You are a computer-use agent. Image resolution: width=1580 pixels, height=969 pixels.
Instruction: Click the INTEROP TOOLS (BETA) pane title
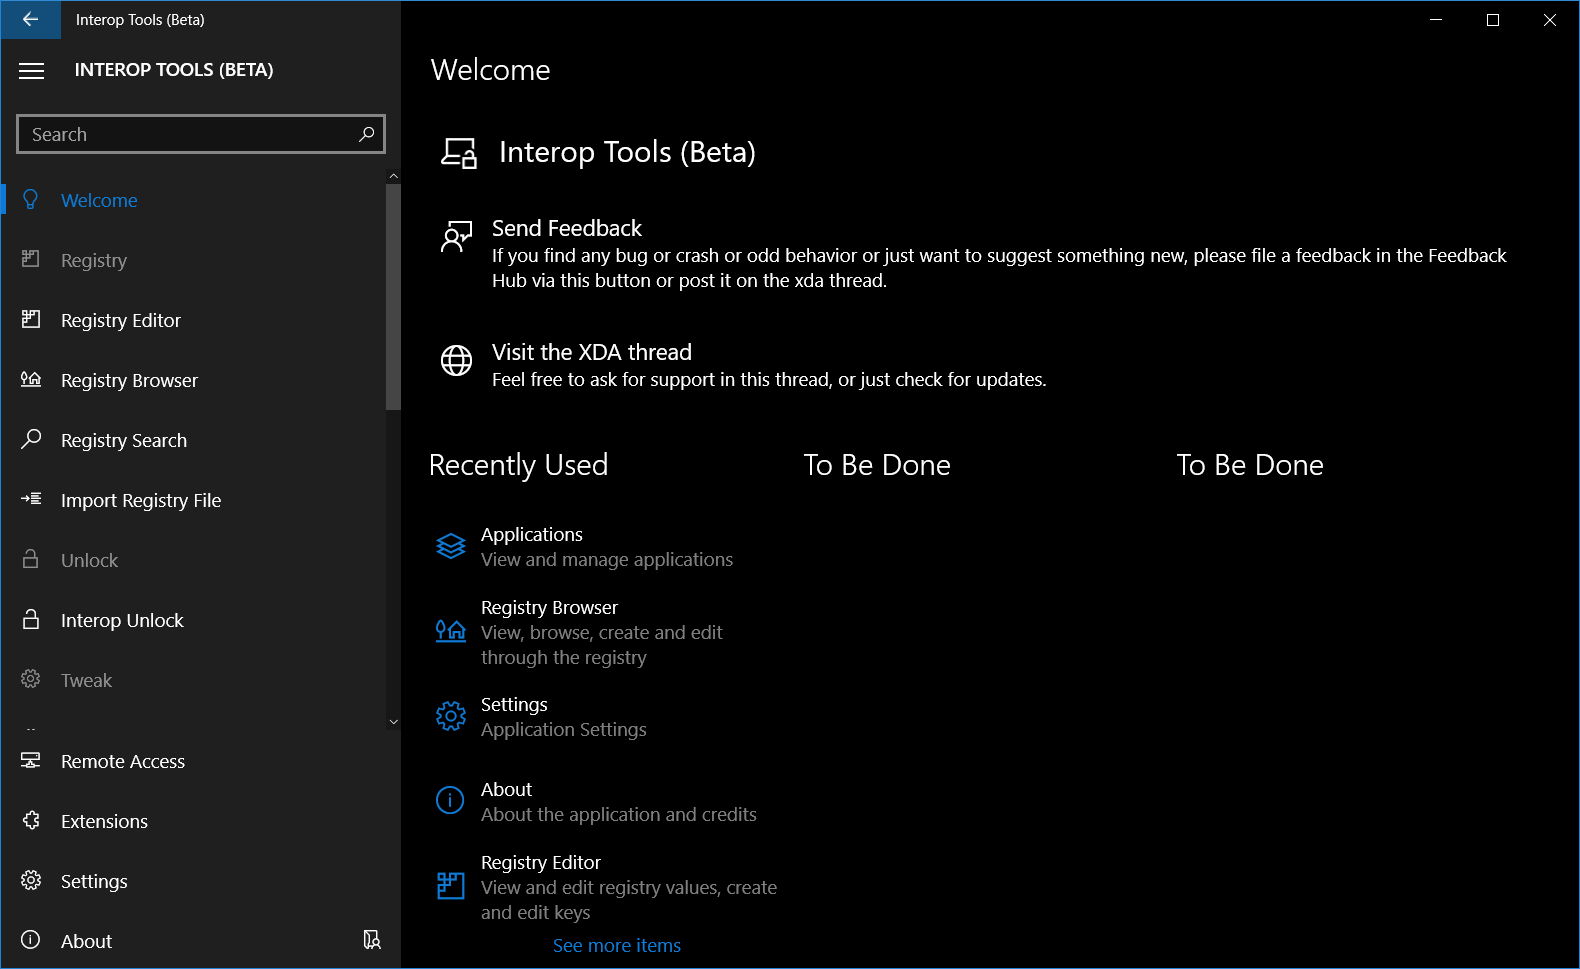[174, 70]
